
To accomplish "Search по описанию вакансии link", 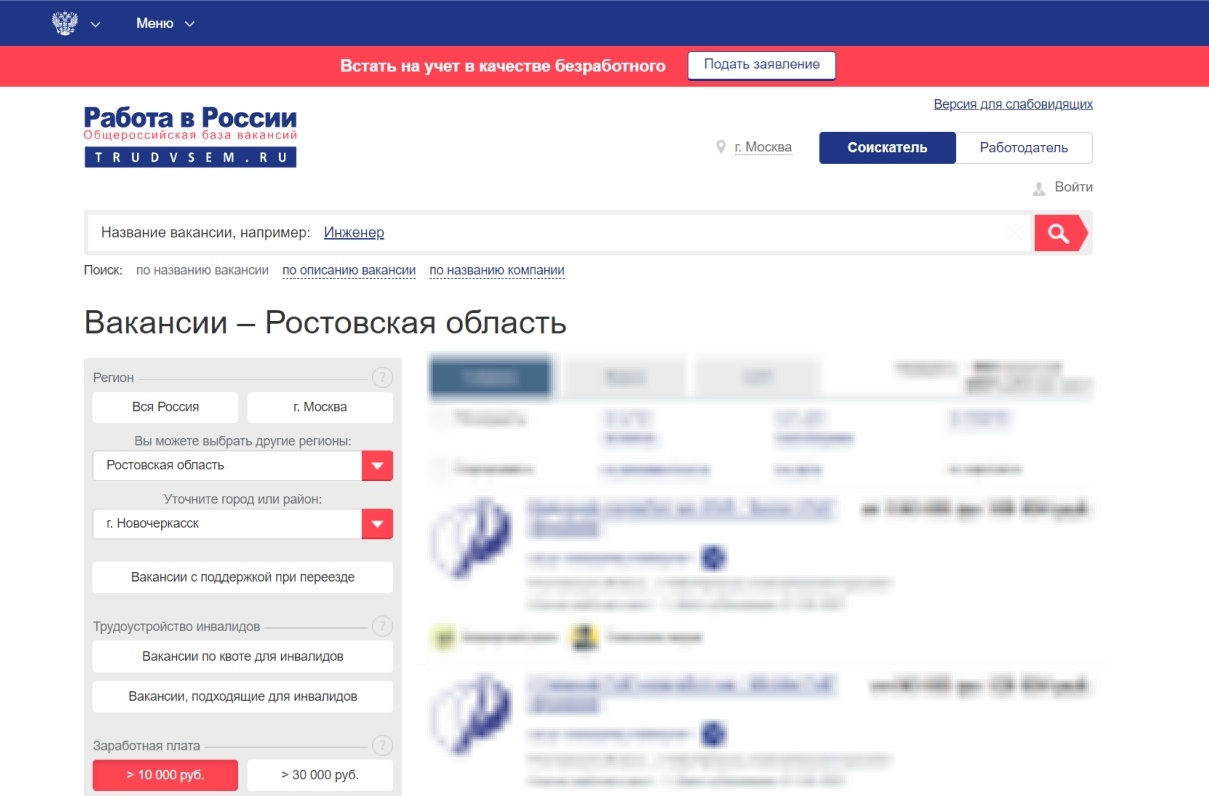I will click(349, 270).
